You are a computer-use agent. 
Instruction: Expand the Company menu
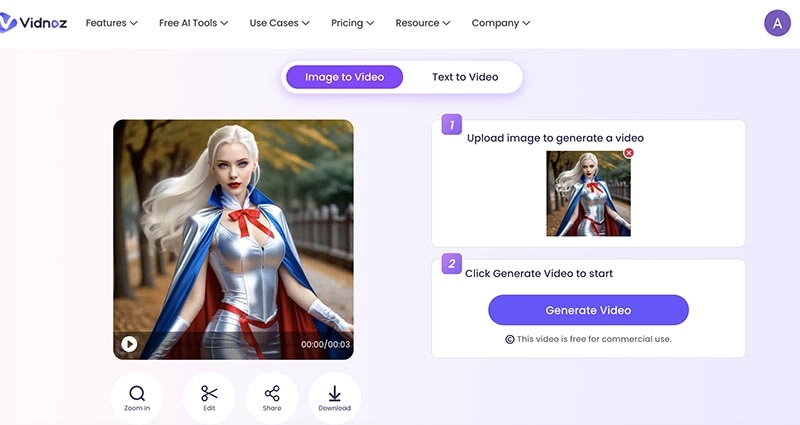point(501,22)
